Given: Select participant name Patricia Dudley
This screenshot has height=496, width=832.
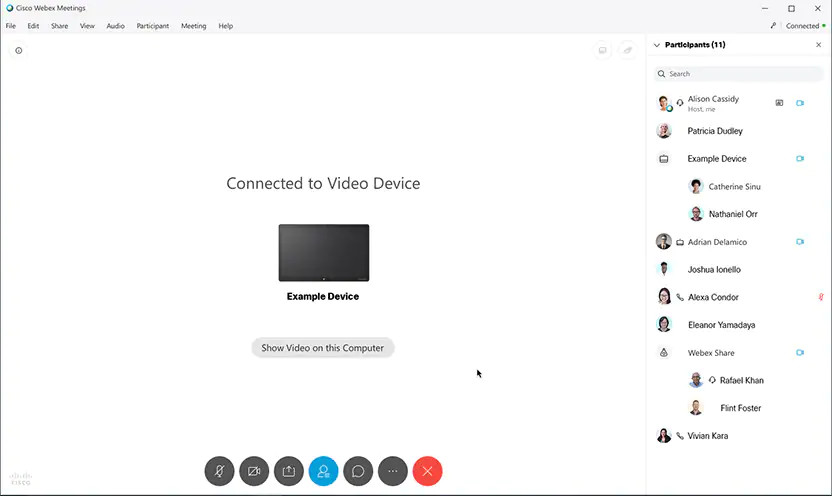Looking at the screenshot, I should (x=715, y=131).
